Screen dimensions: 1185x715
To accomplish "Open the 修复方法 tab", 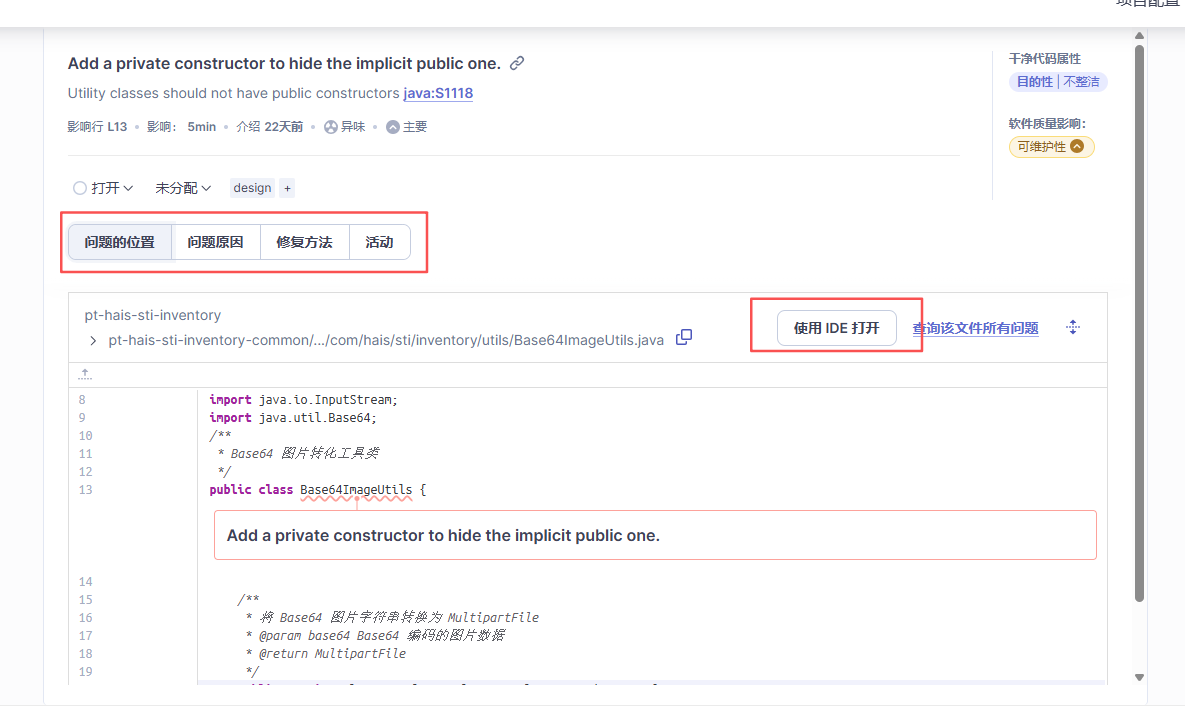I will [x=305, y=242].
